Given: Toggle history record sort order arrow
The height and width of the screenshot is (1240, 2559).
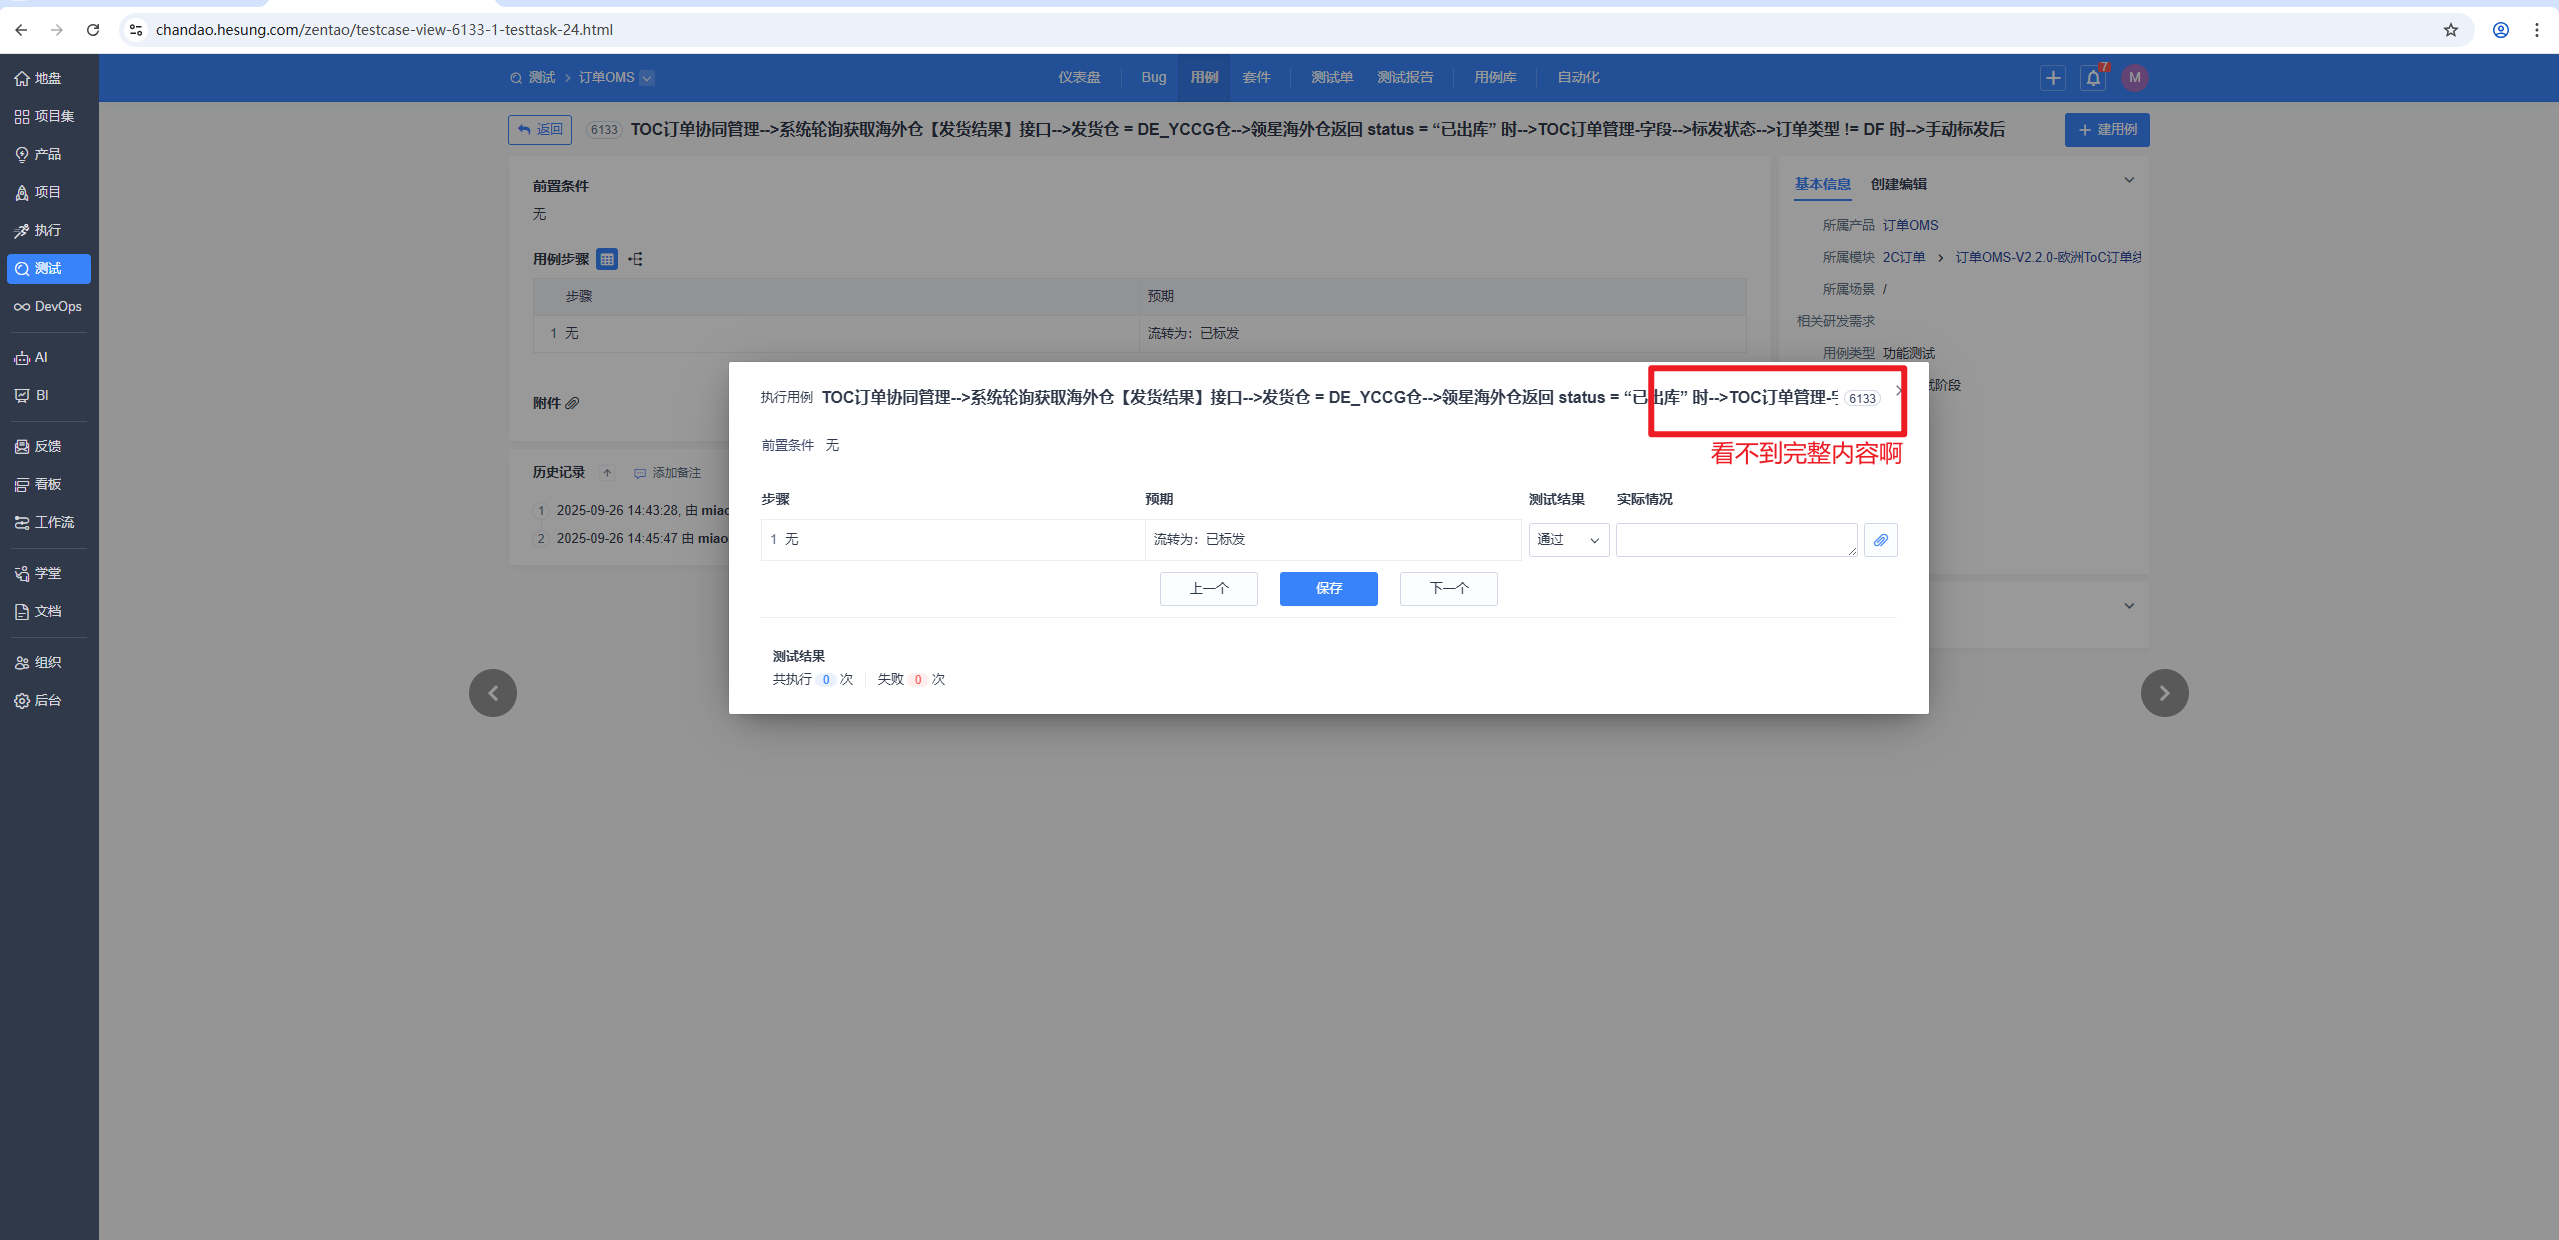Looking at the screenshot, I should (607, 473).
